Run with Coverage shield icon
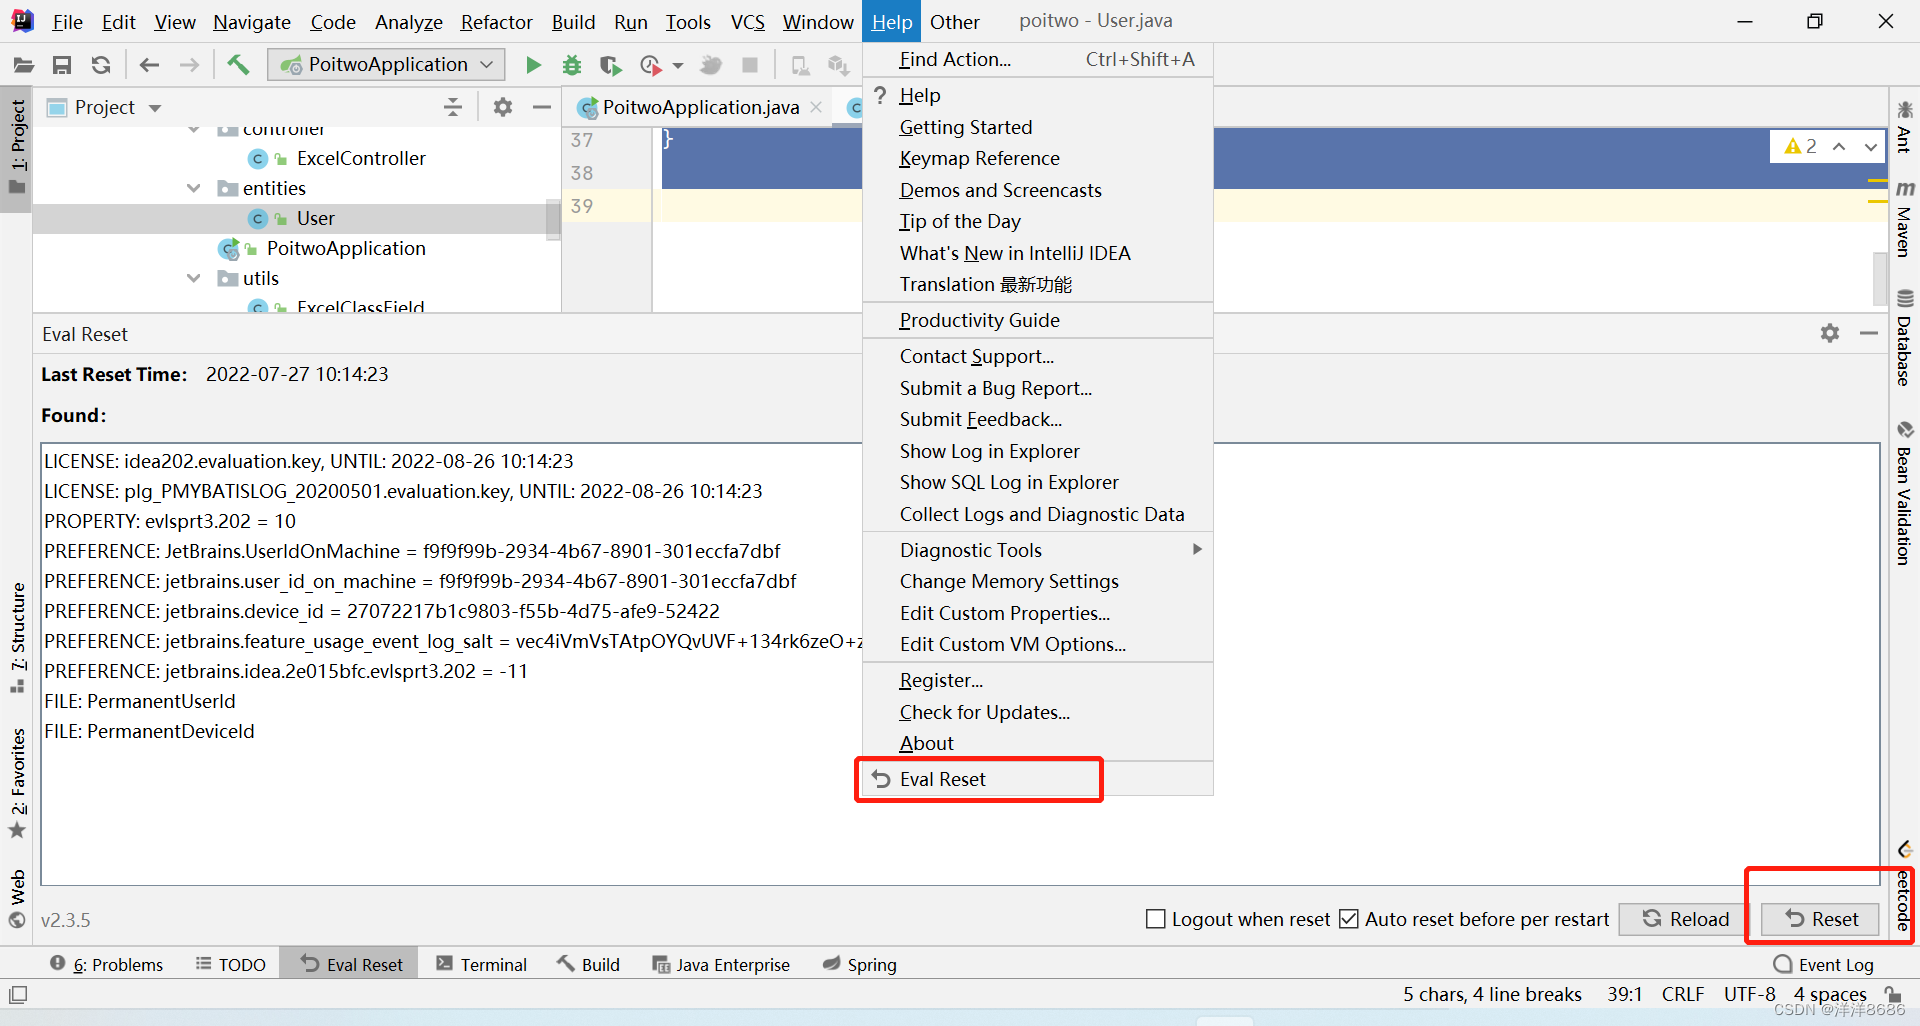 (610, 65)
